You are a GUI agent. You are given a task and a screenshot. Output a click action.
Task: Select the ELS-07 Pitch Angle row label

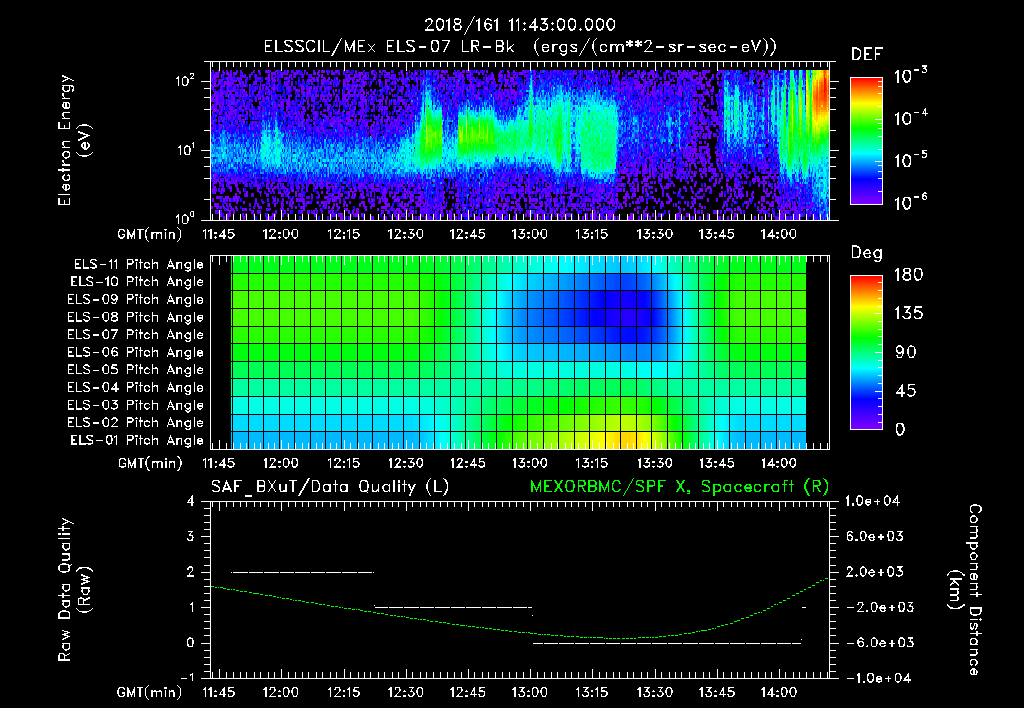coord(135,335)
